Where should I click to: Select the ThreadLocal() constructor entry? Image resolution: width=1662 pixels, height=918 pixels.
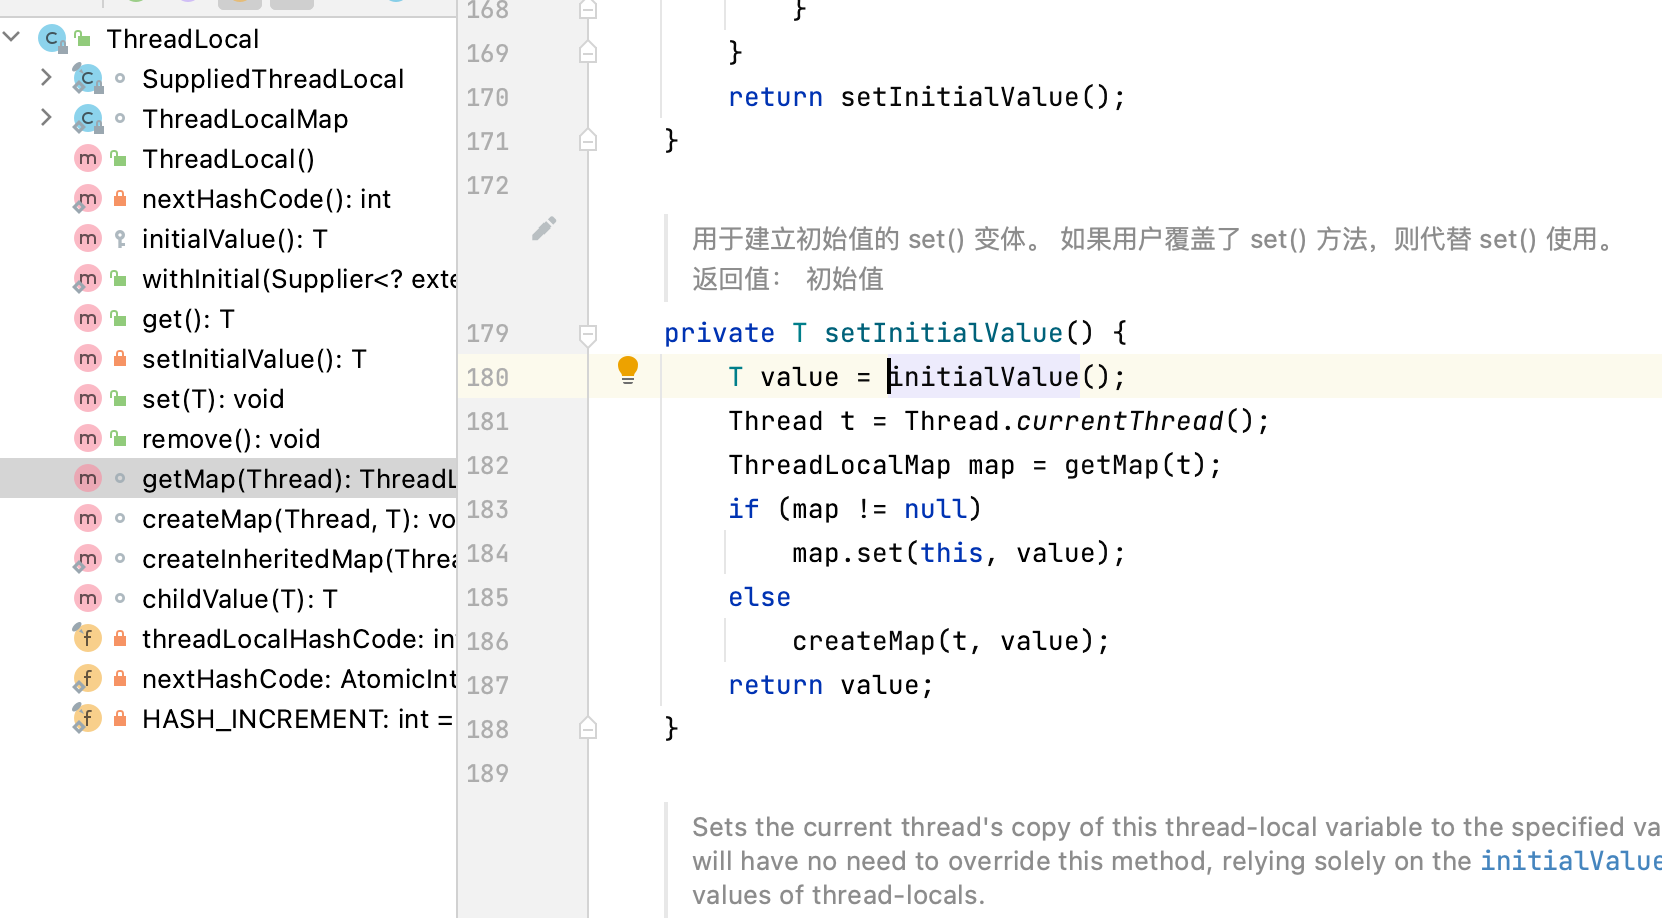point(228,159)
